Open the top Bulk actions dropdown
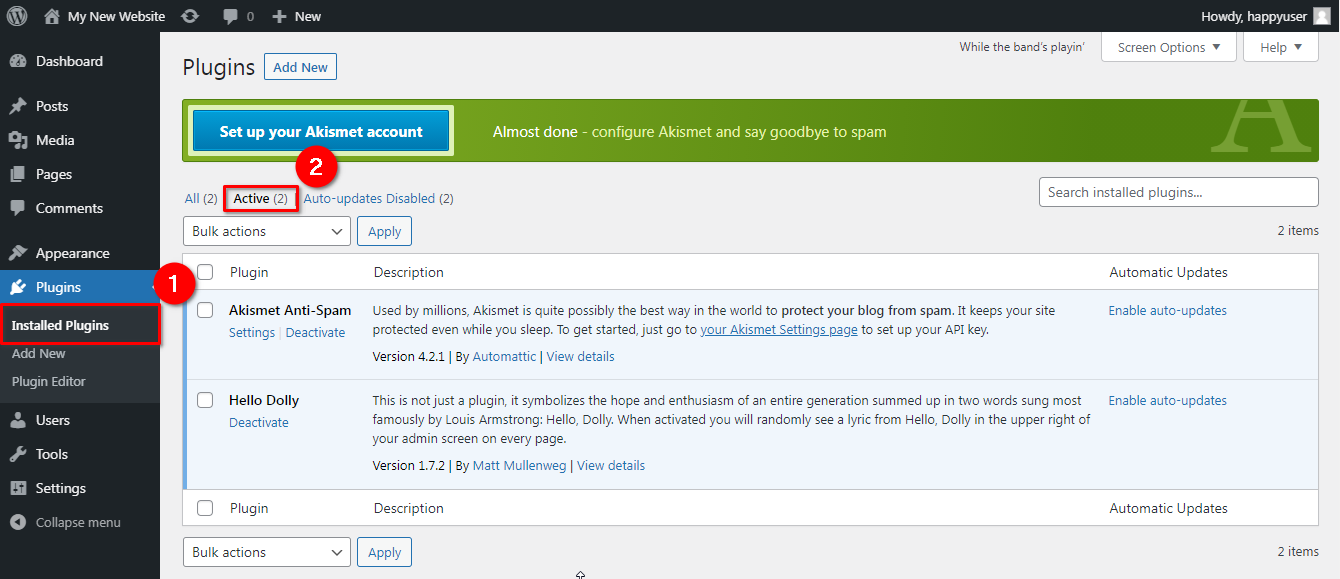This screenshot has width=1340, height=579. [267, 231]
